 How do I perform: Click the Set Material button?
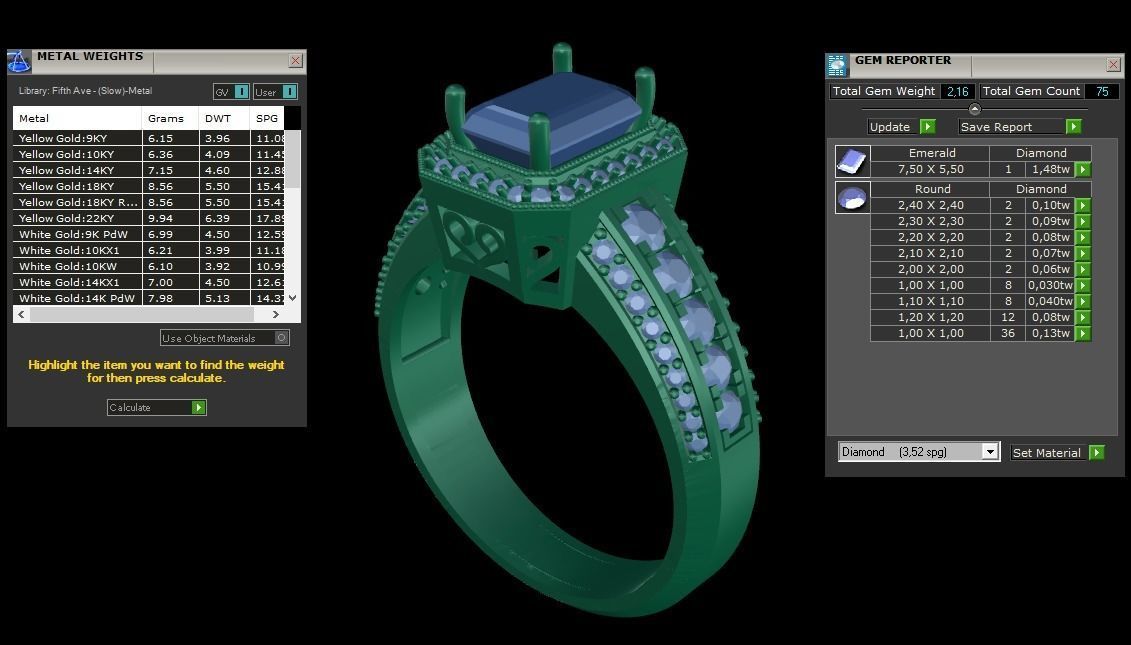1057,452
